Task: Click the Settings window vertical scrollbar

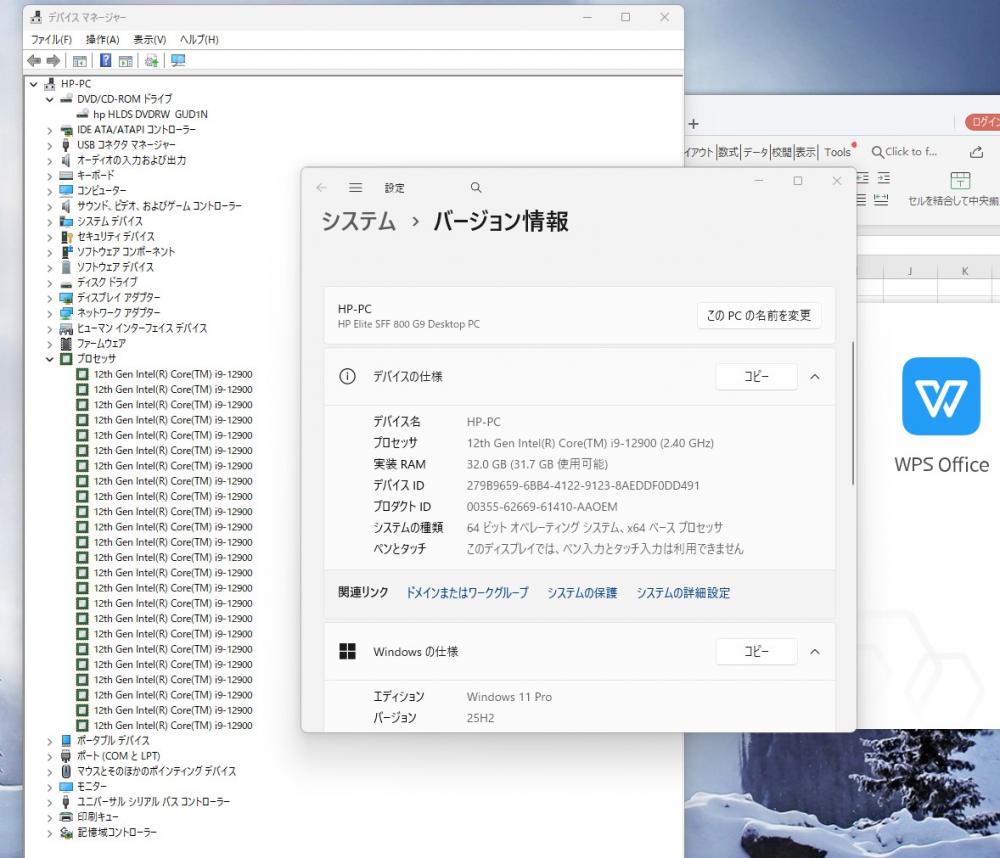Action: point(852,413)
